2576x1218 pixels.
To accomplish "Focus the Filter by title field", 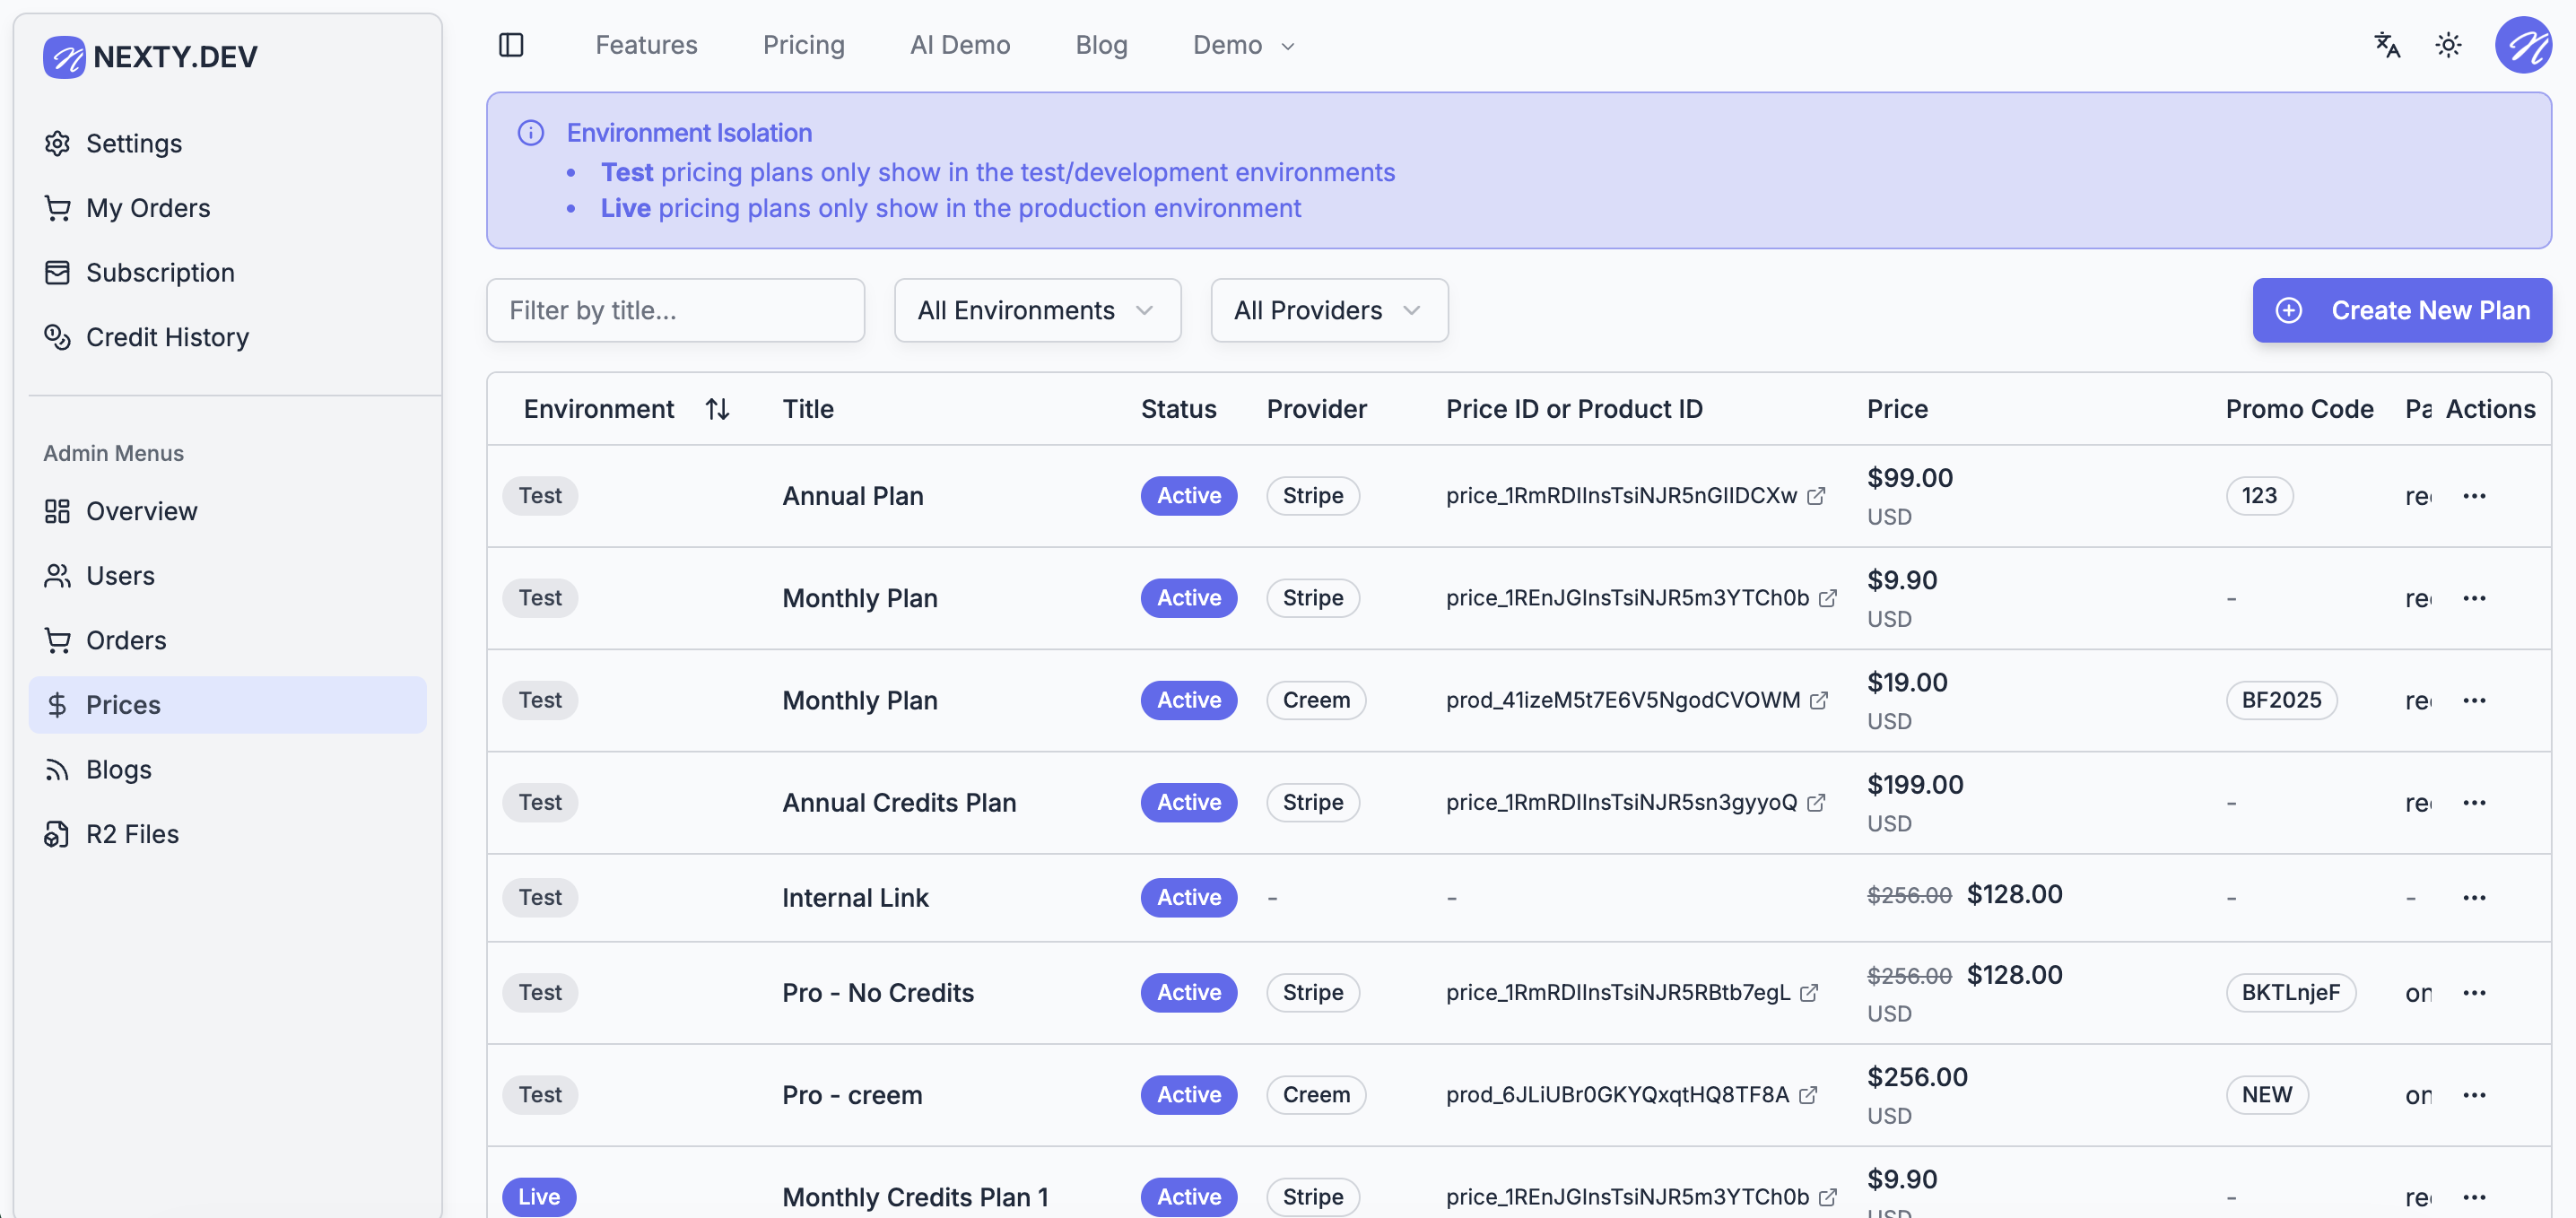I will (675, 311).
